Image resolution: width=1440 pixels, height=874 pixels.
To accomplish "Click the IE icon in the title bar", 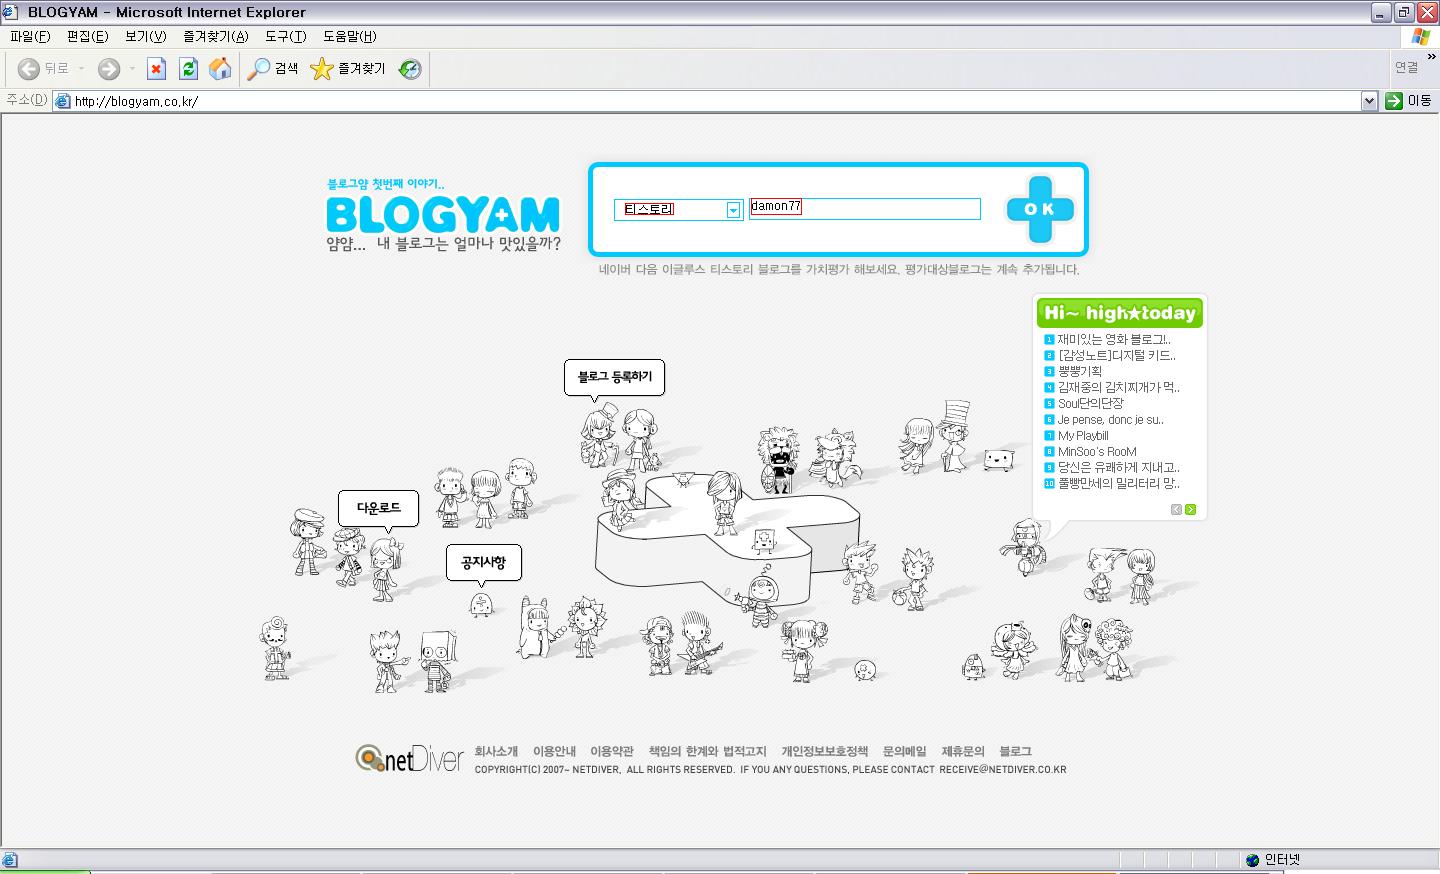I will pos(11,12).
